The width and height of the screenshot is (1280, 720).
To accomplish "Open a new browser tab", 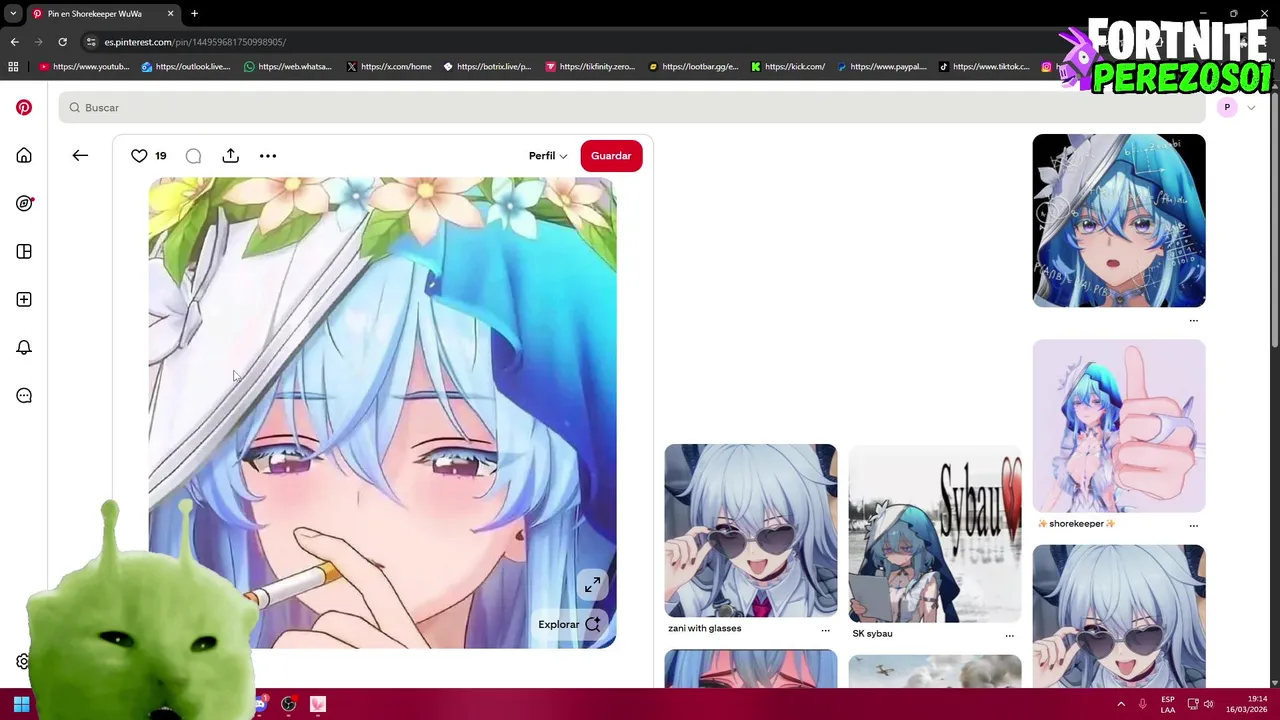I will (194, 14).
